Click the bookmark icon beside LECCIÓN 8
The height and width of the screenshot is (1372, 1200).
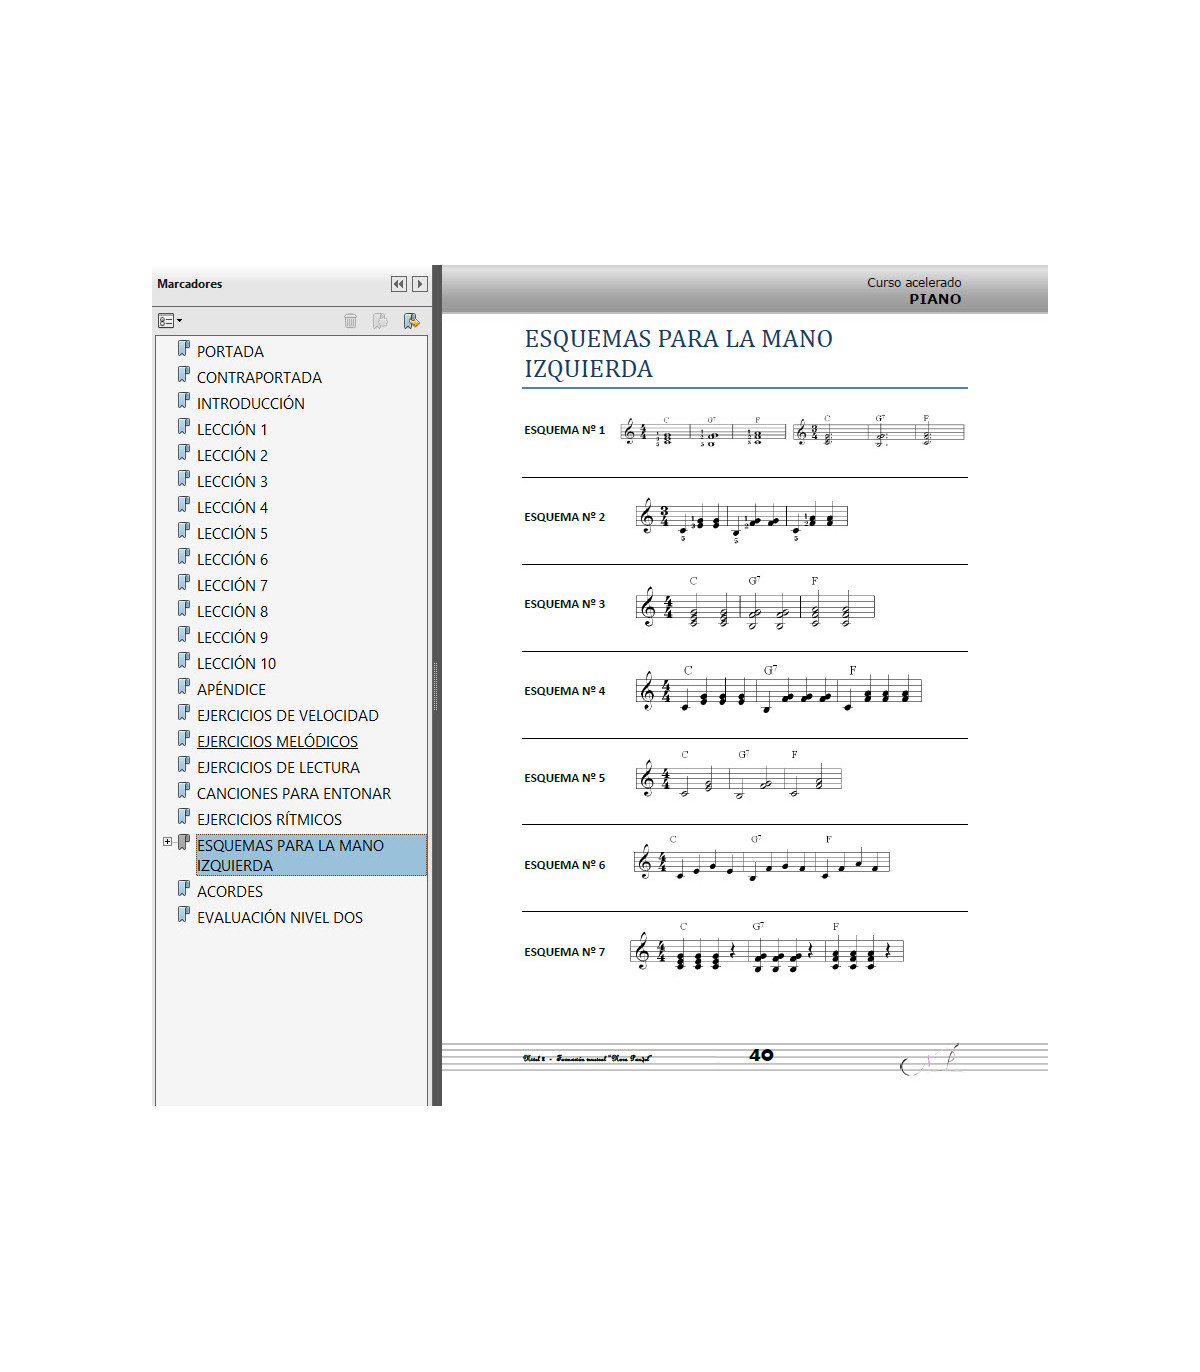click(x=184, y=609)
